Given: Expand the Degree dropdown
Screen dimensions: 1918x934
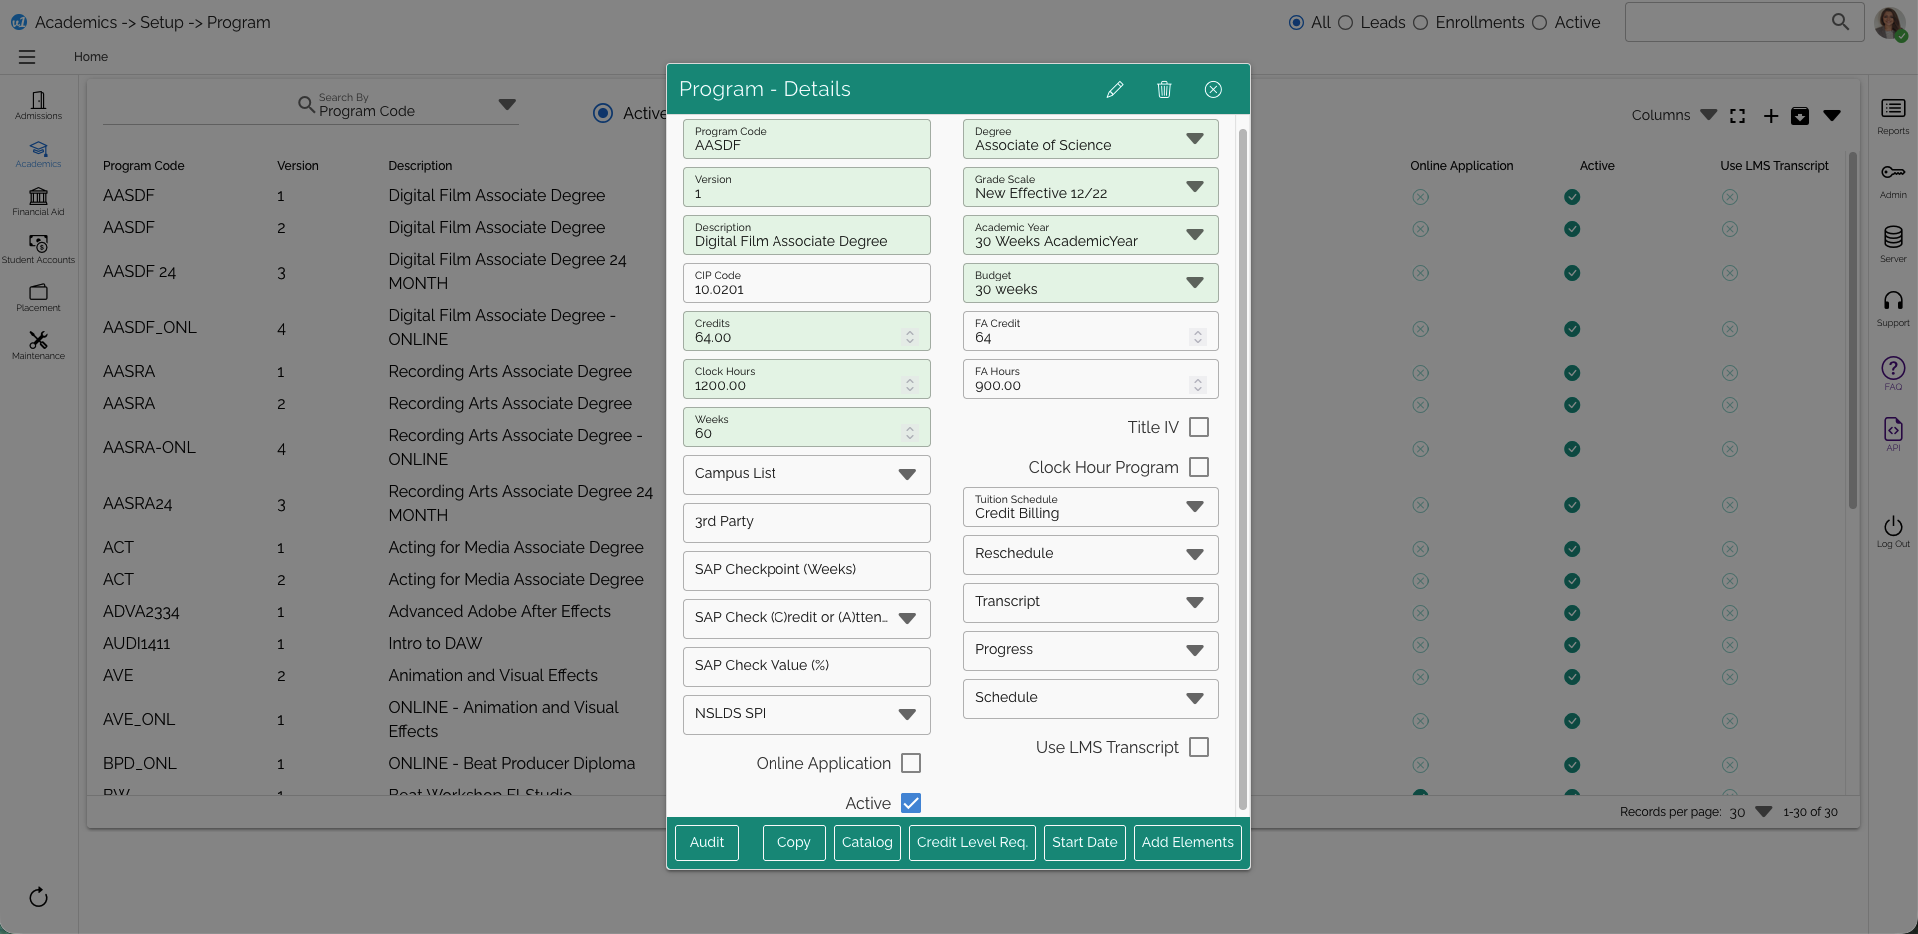Looking at the screenshot, I should tap(1194, 139).
